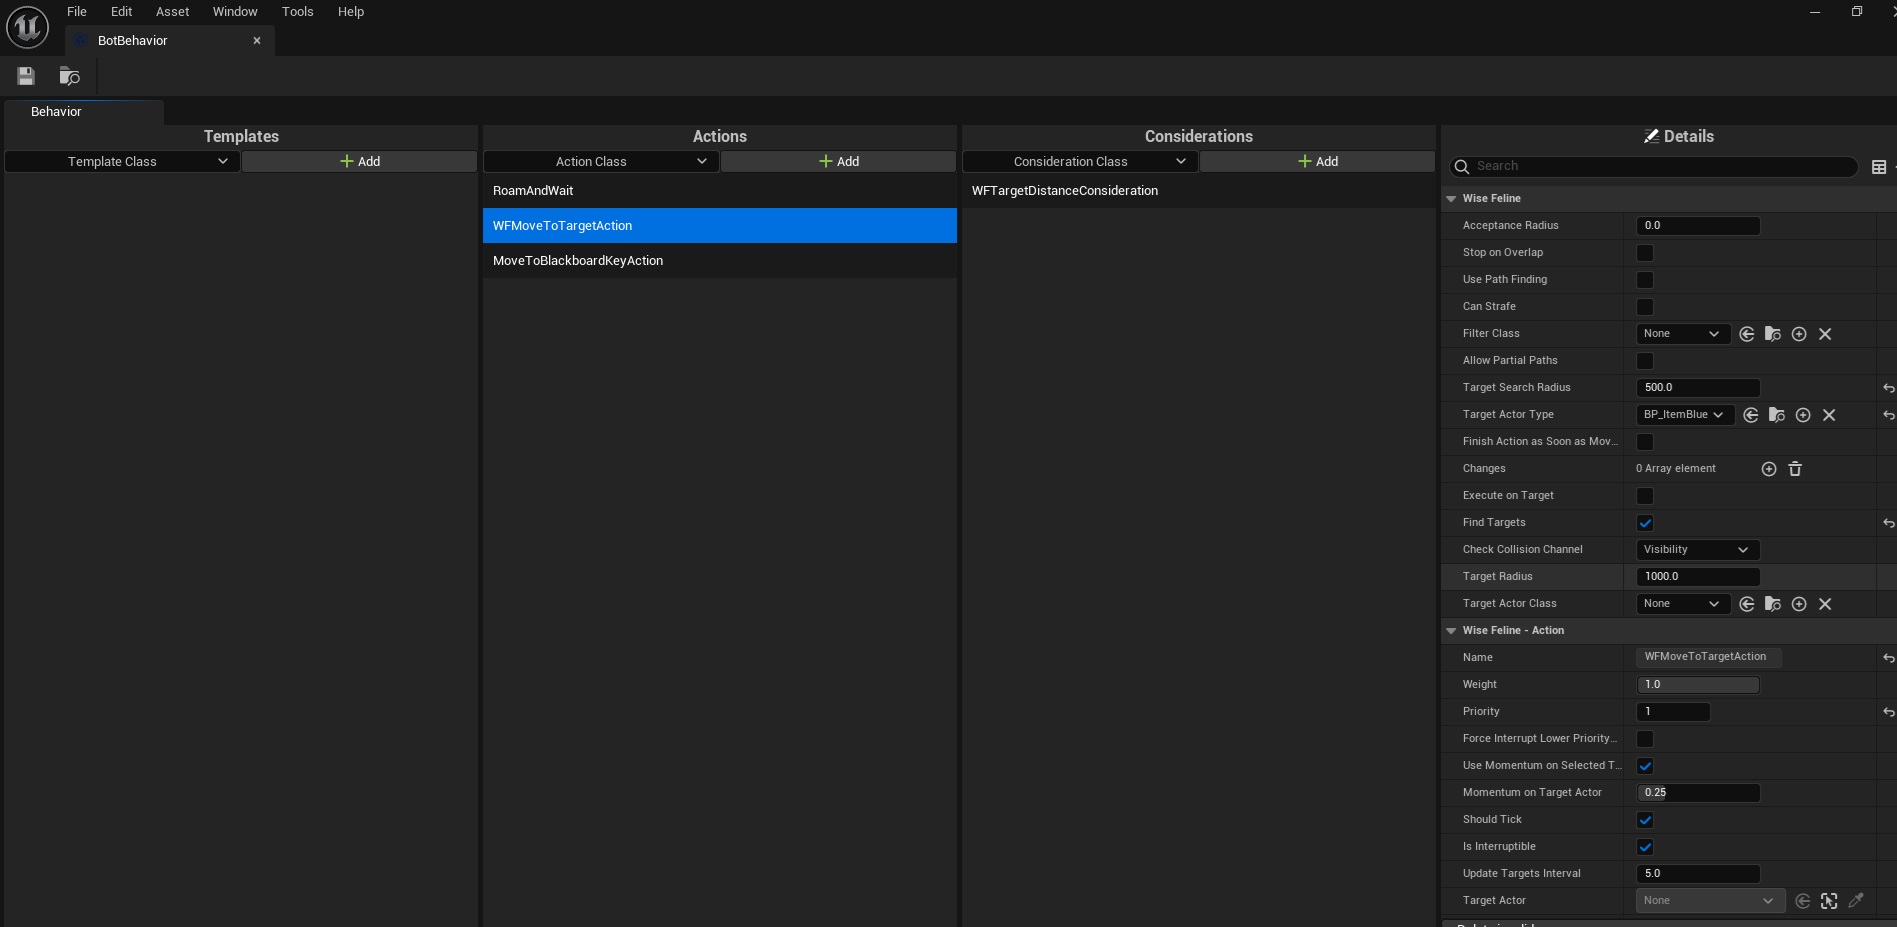Toggle the Should Tick checkbox
1897x927 pixels.
pyautogui.click(x=1645, y=820)
